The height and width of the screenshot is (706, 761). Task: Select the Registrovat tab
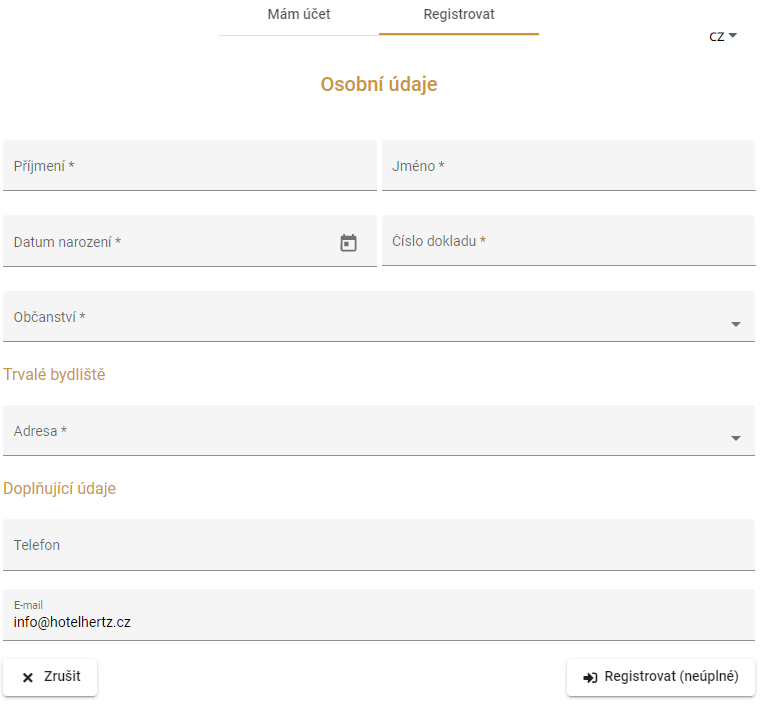point(459,17)
